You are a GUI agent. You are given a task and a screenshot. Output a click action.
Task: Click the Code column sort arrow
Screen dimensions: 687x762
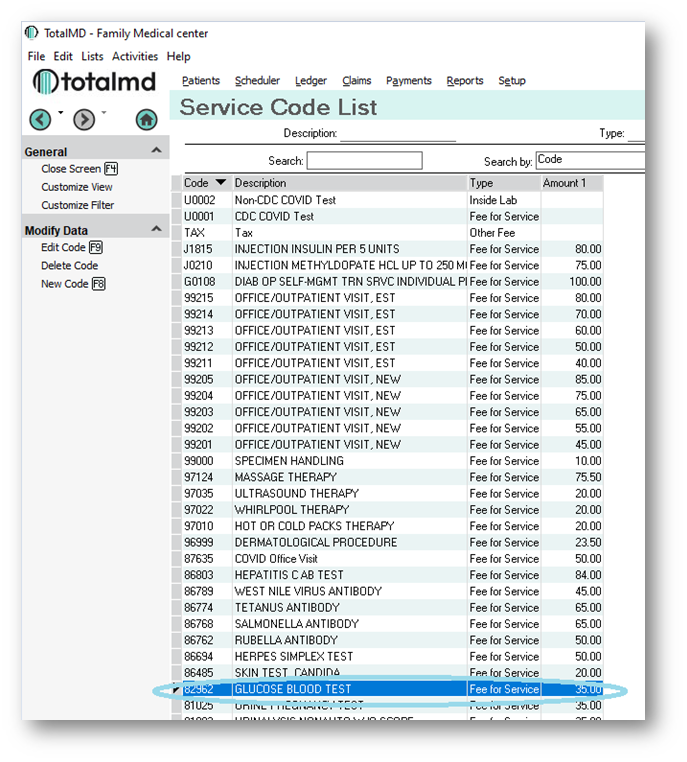(220, 183)
